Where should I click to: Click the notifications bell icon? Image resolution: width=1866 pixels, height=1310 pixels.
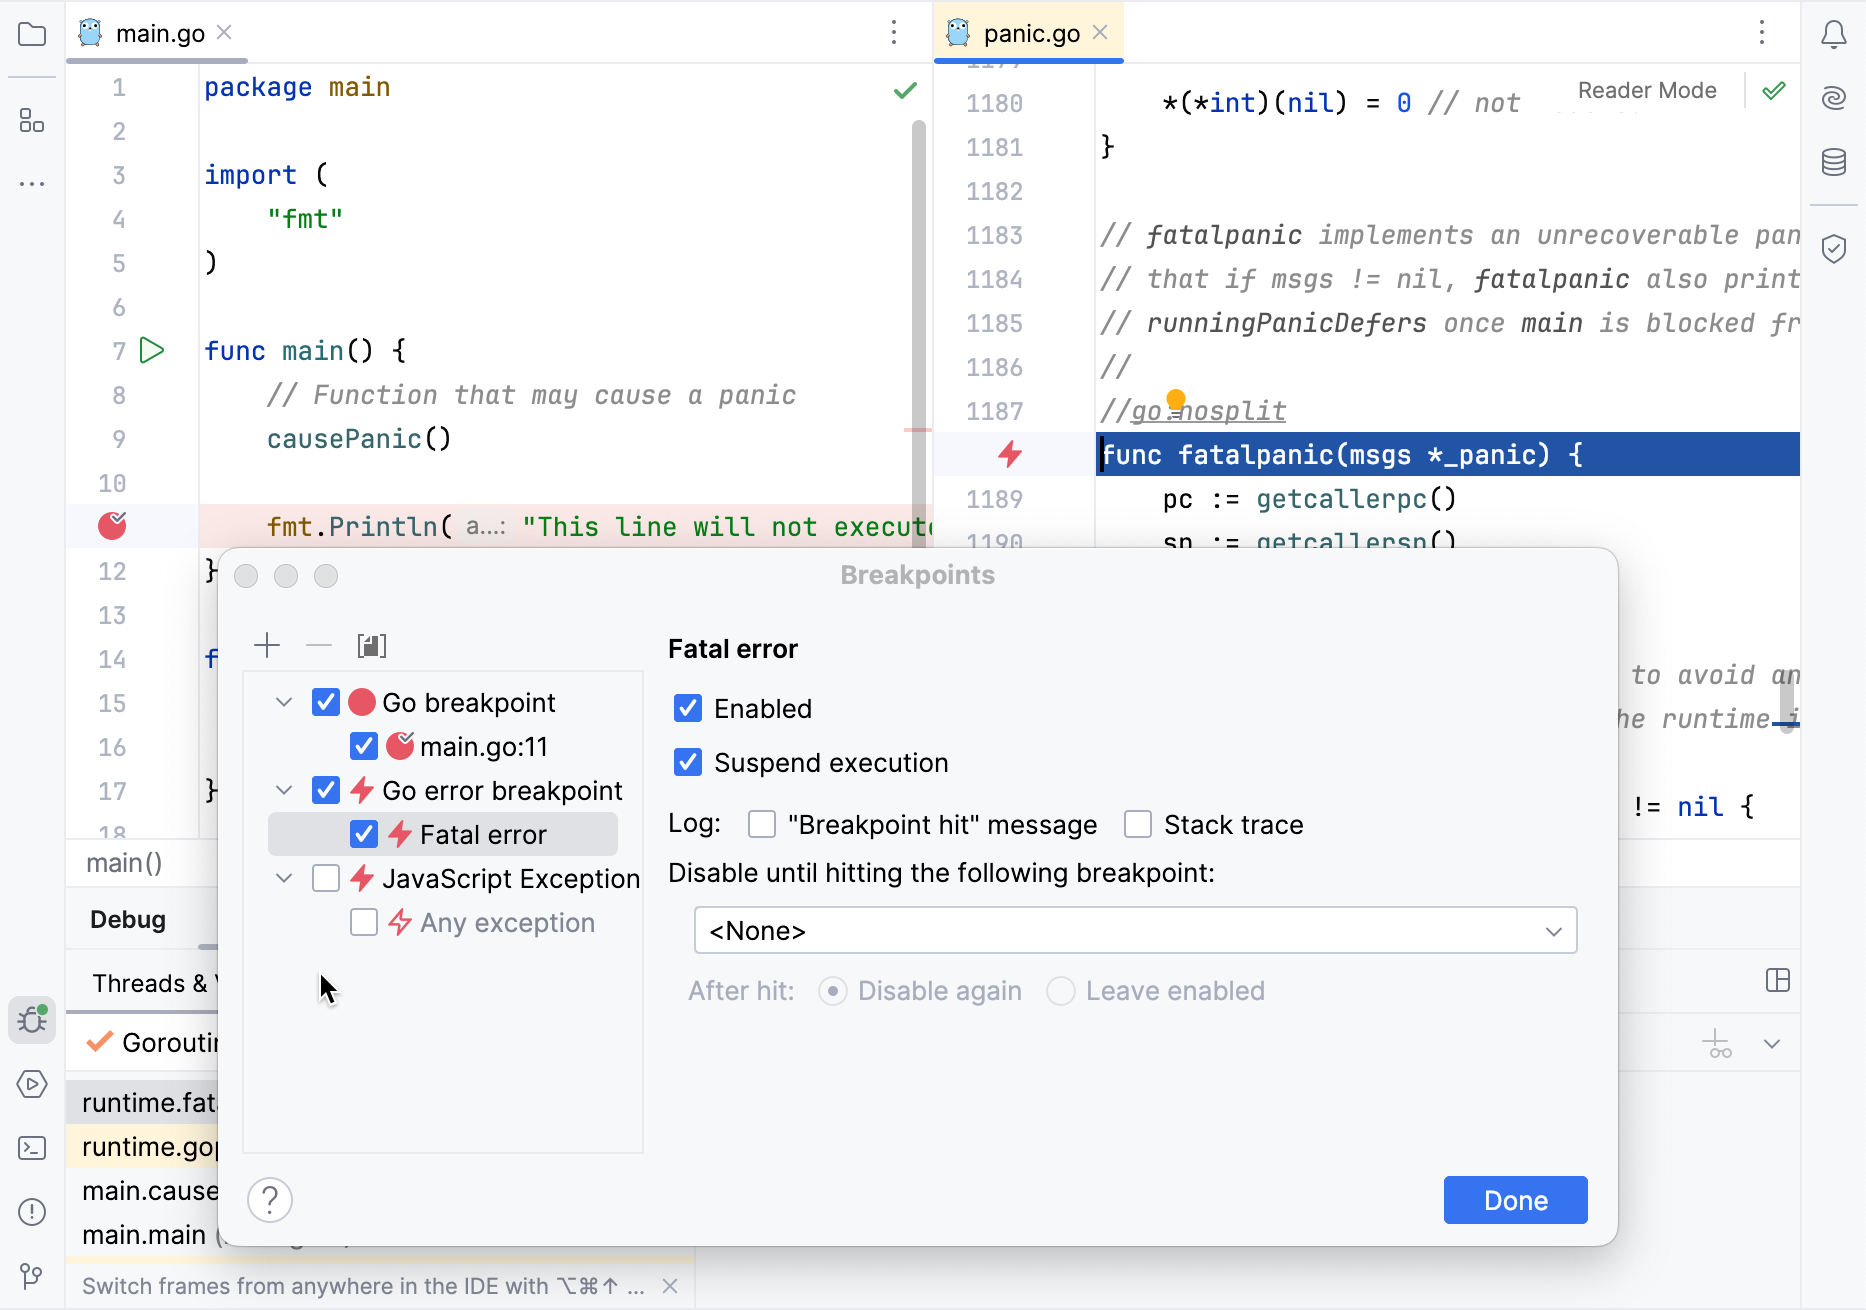[x=1834, y=33]
